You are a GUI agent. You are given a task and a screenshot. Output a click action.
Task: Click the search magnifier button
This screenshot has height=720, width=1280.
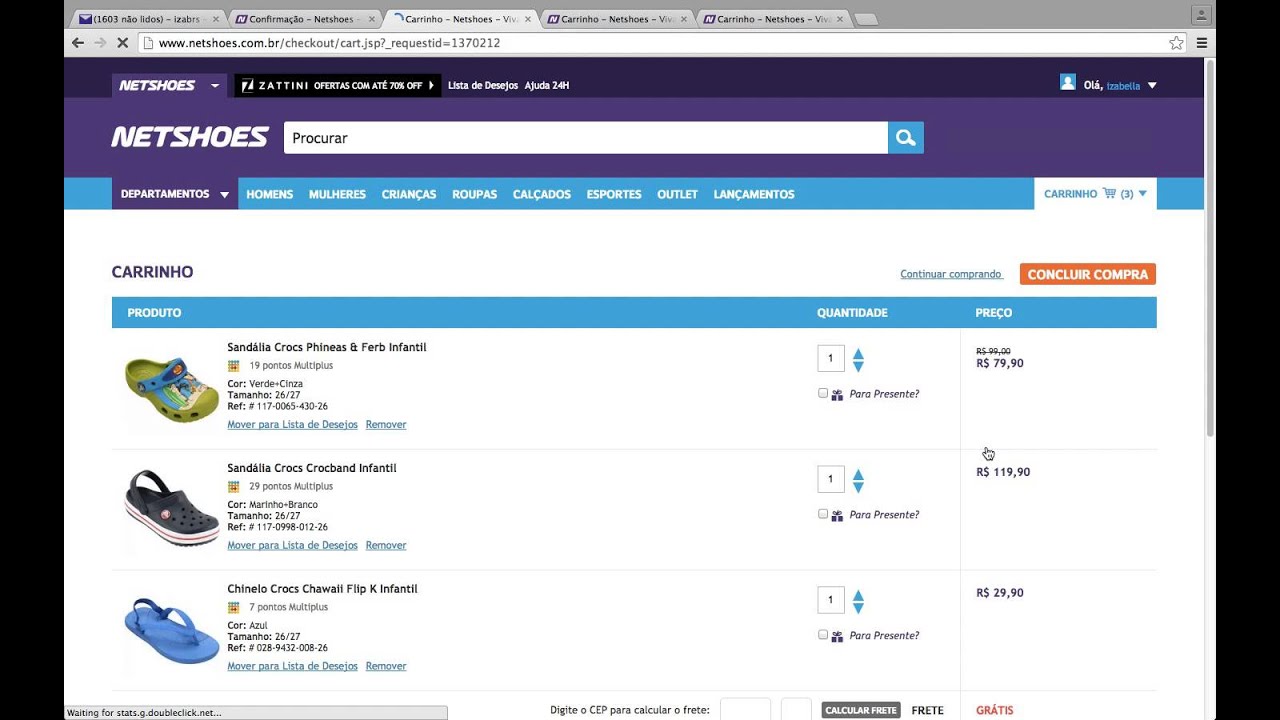pos(906,138)
